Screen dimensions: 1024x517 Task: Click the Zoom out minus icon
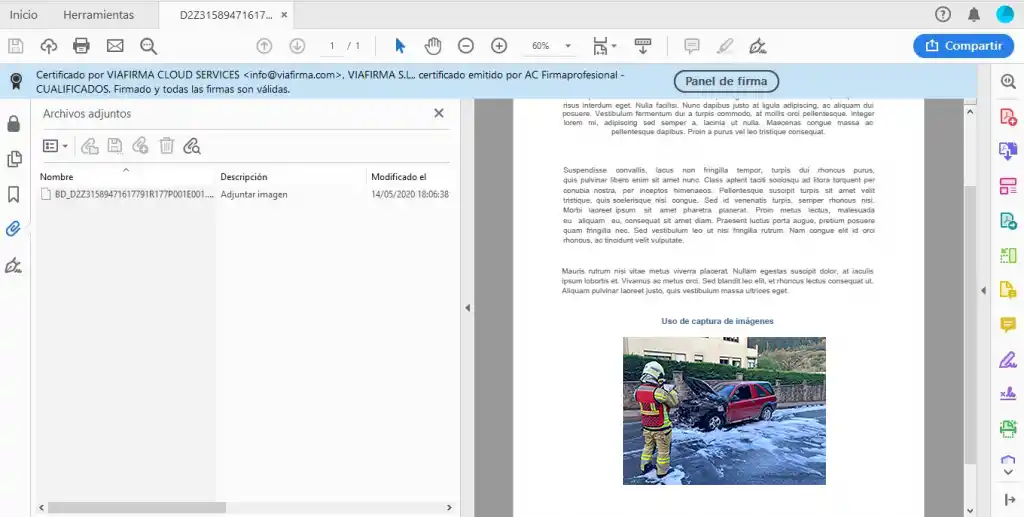466,46
